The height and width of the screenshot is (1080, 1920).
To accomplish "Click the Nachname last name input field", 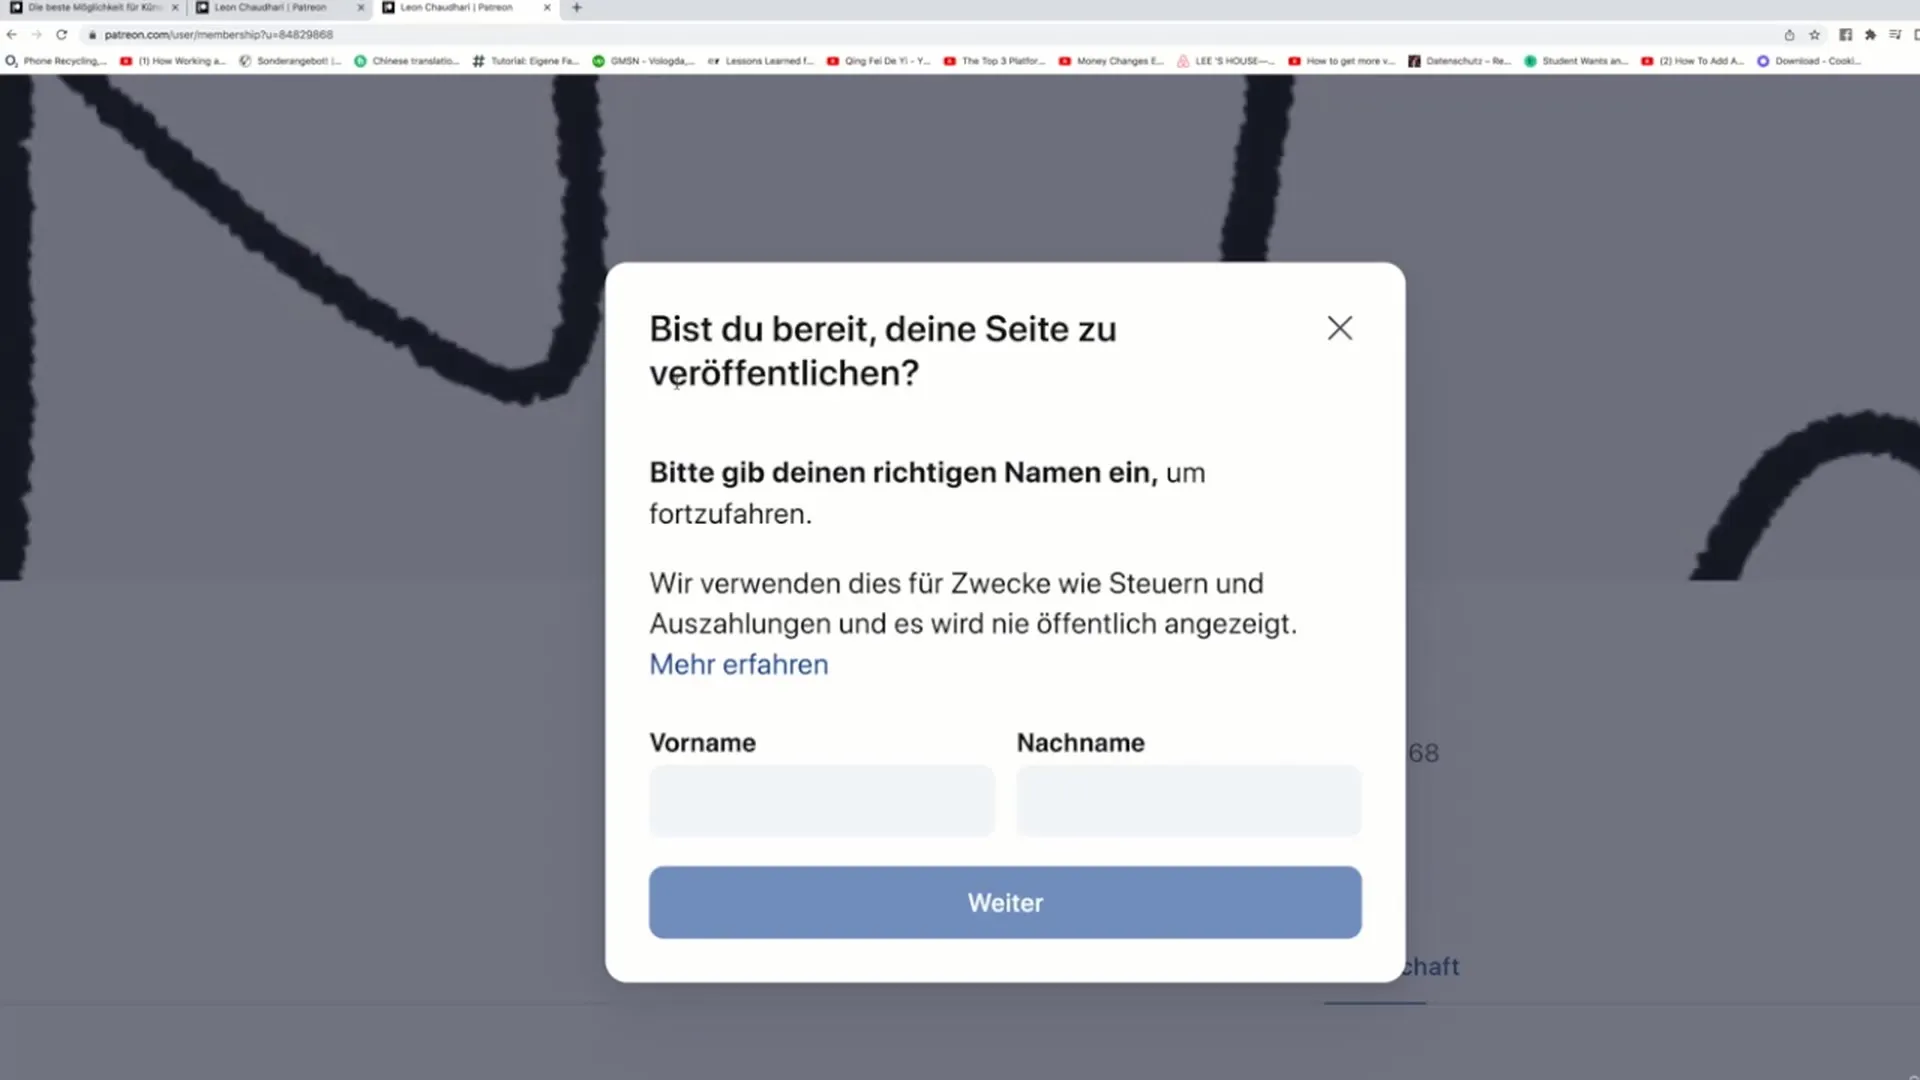I will pos(1187,802).
